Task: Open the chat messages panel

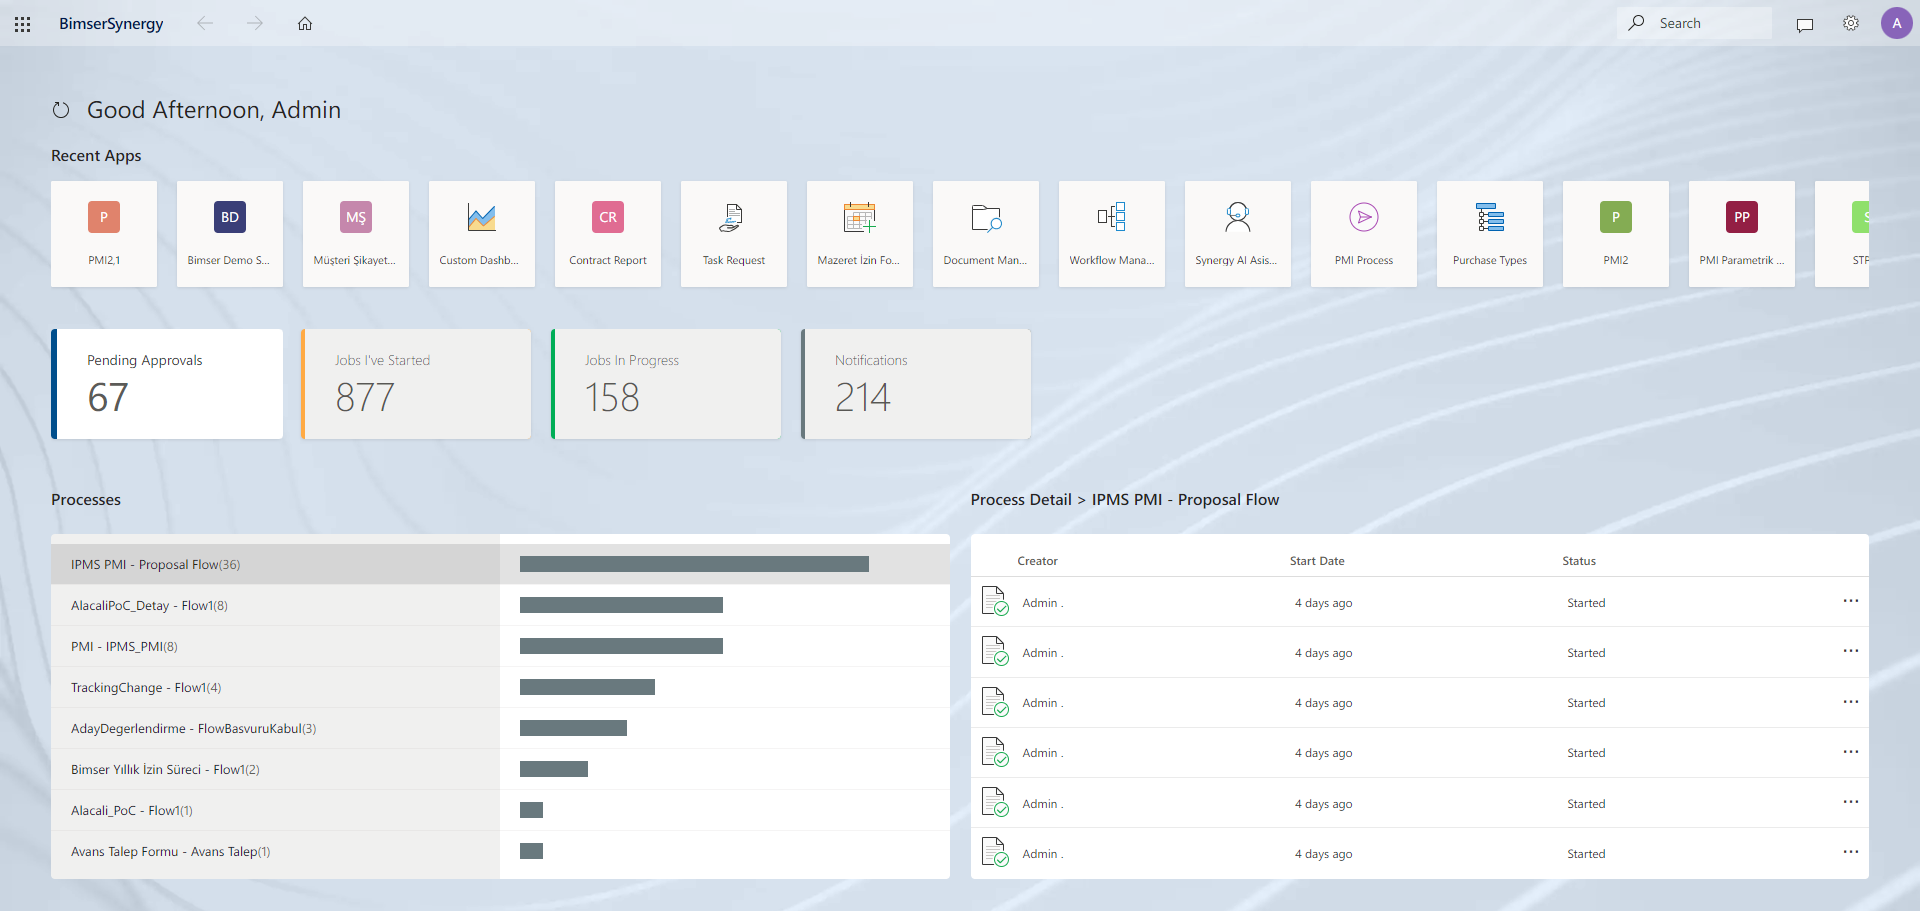Action: click(1805, 23)
